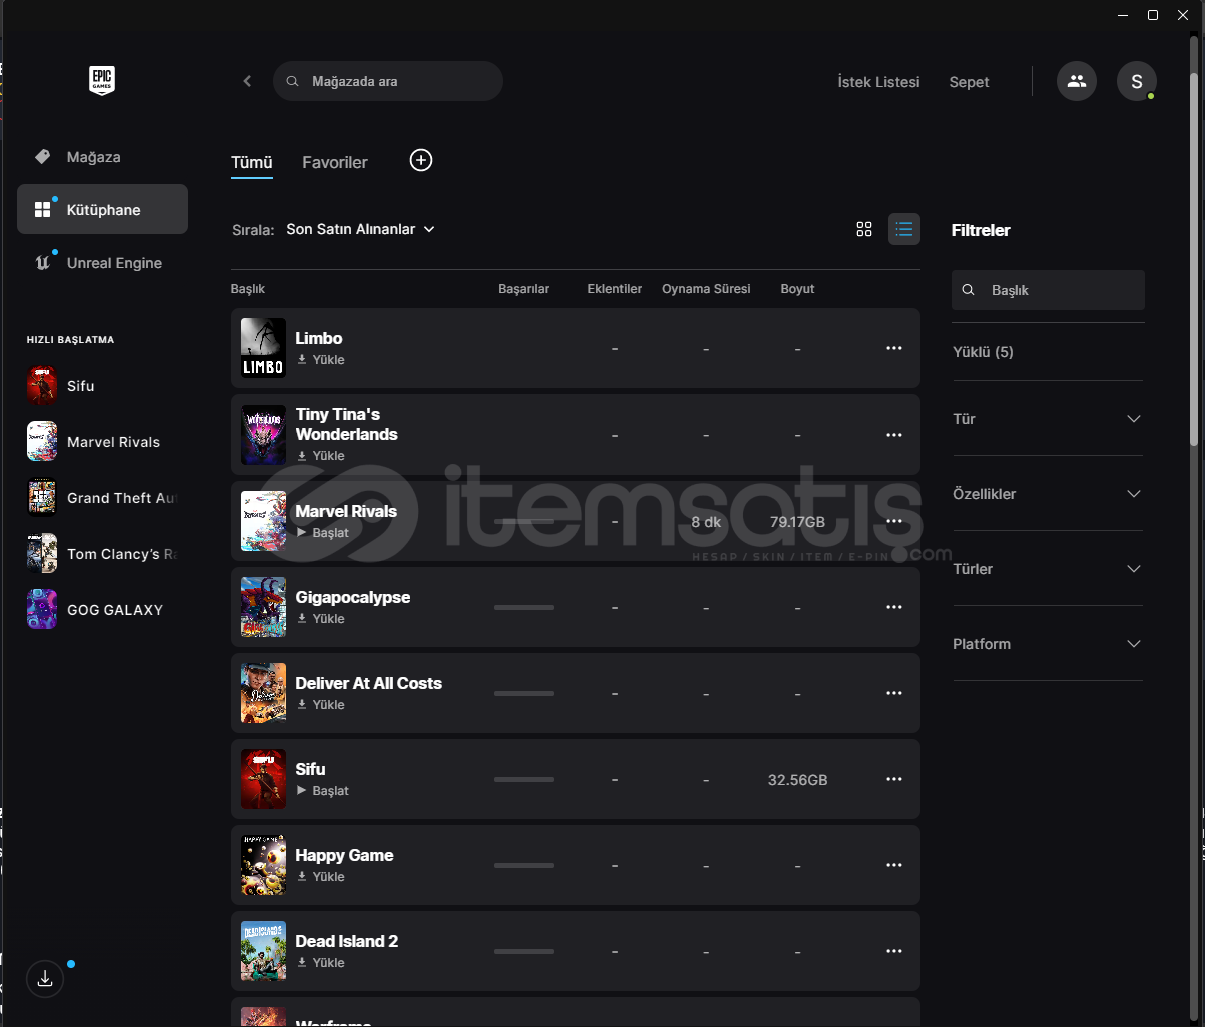Start Marvel Rivals with Başlat

[323, 533]
